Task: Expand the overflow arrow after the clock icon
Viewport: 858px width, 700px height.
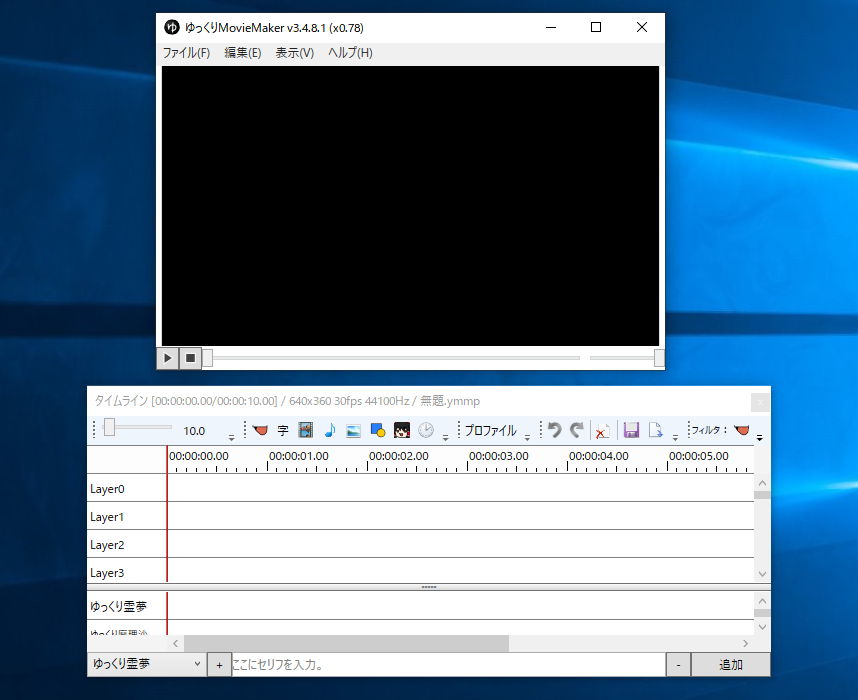Action: [445, 437]
